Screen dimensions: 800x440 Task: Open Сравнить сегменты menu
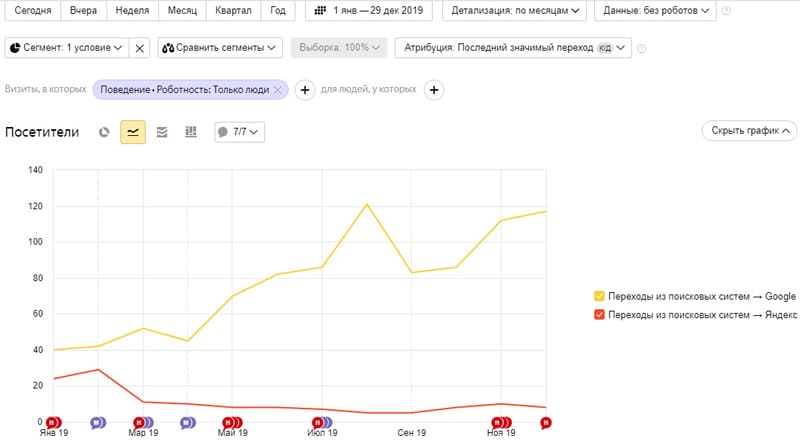click(220, 48)
